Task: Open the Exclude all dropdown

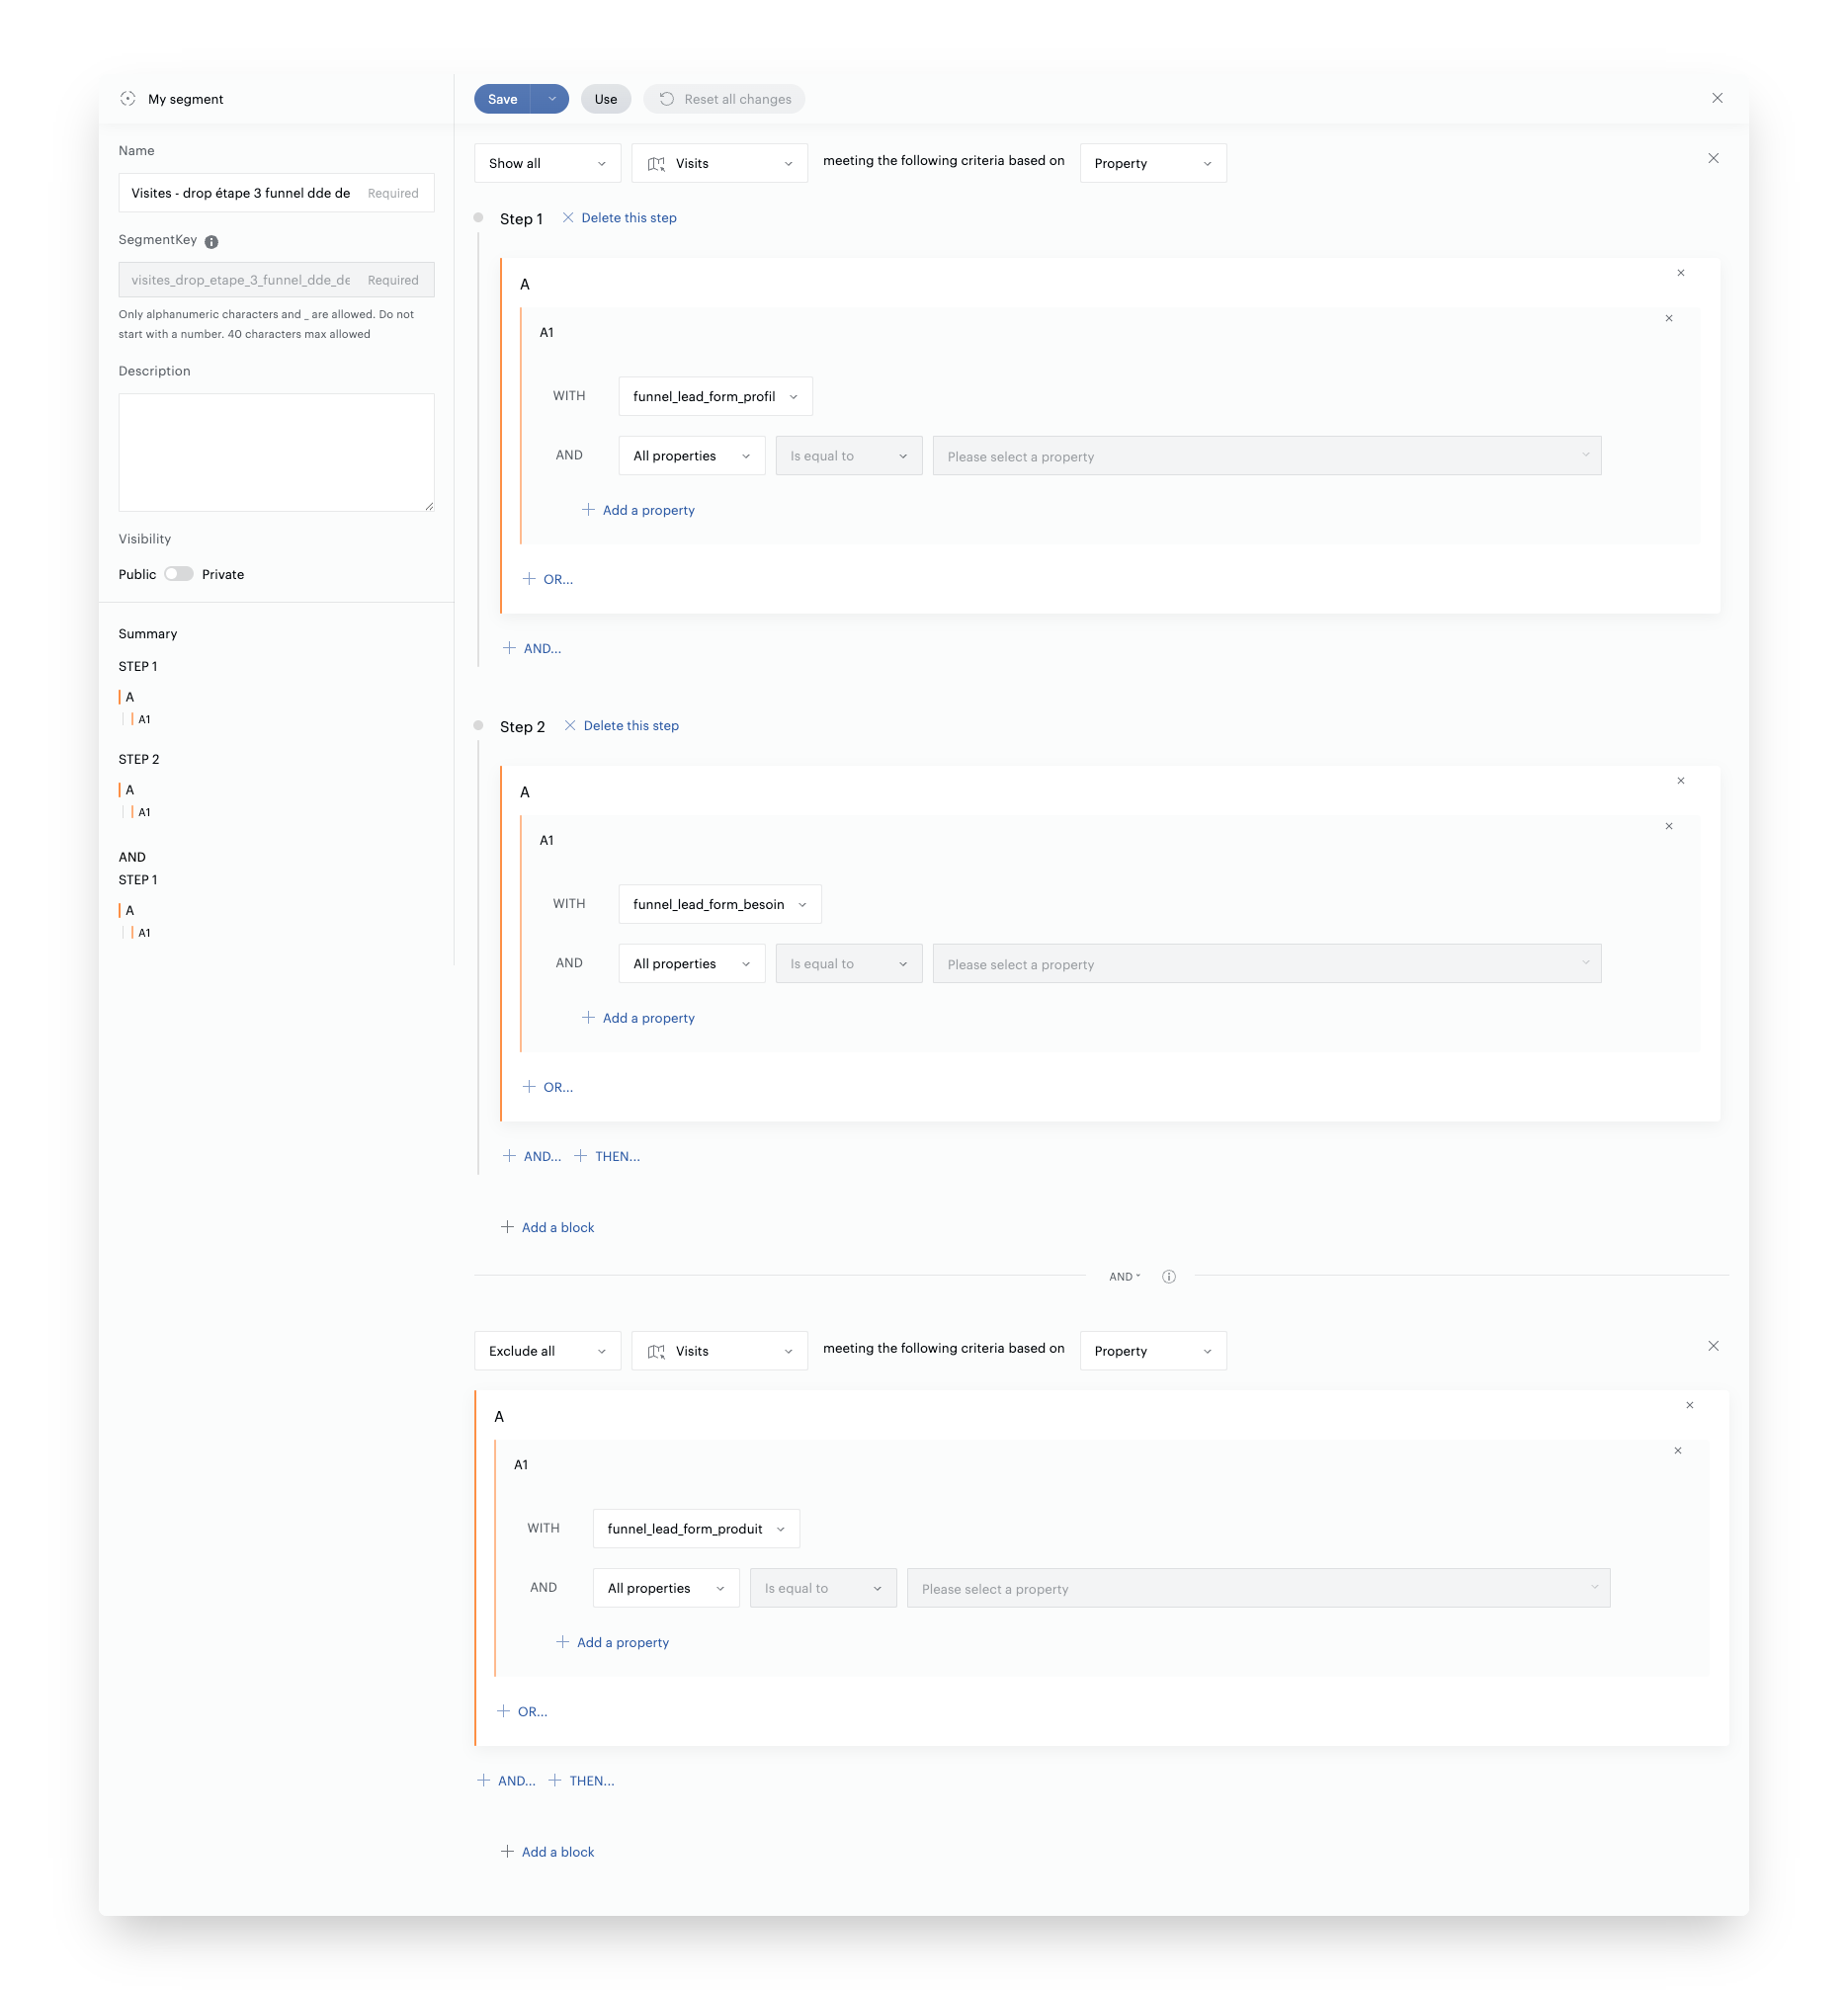Action: (547, 1351)
